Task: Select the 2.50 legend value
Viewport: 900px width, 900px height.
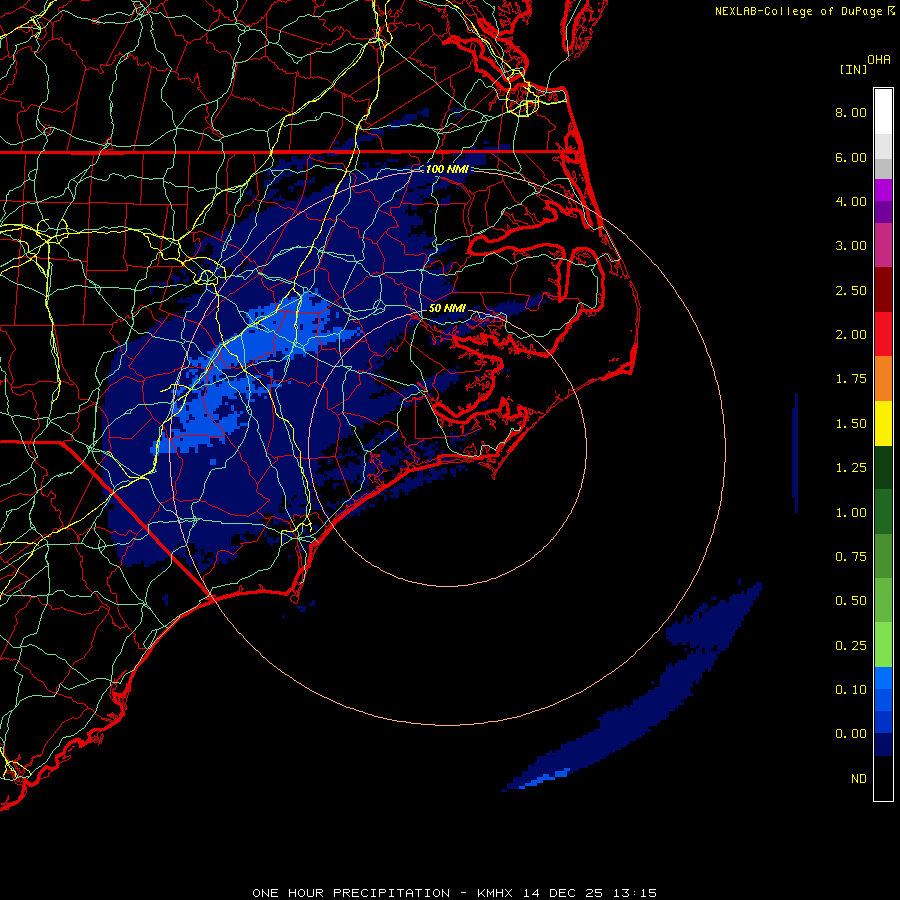Action: pyautogui.click(x=851, y=290)
